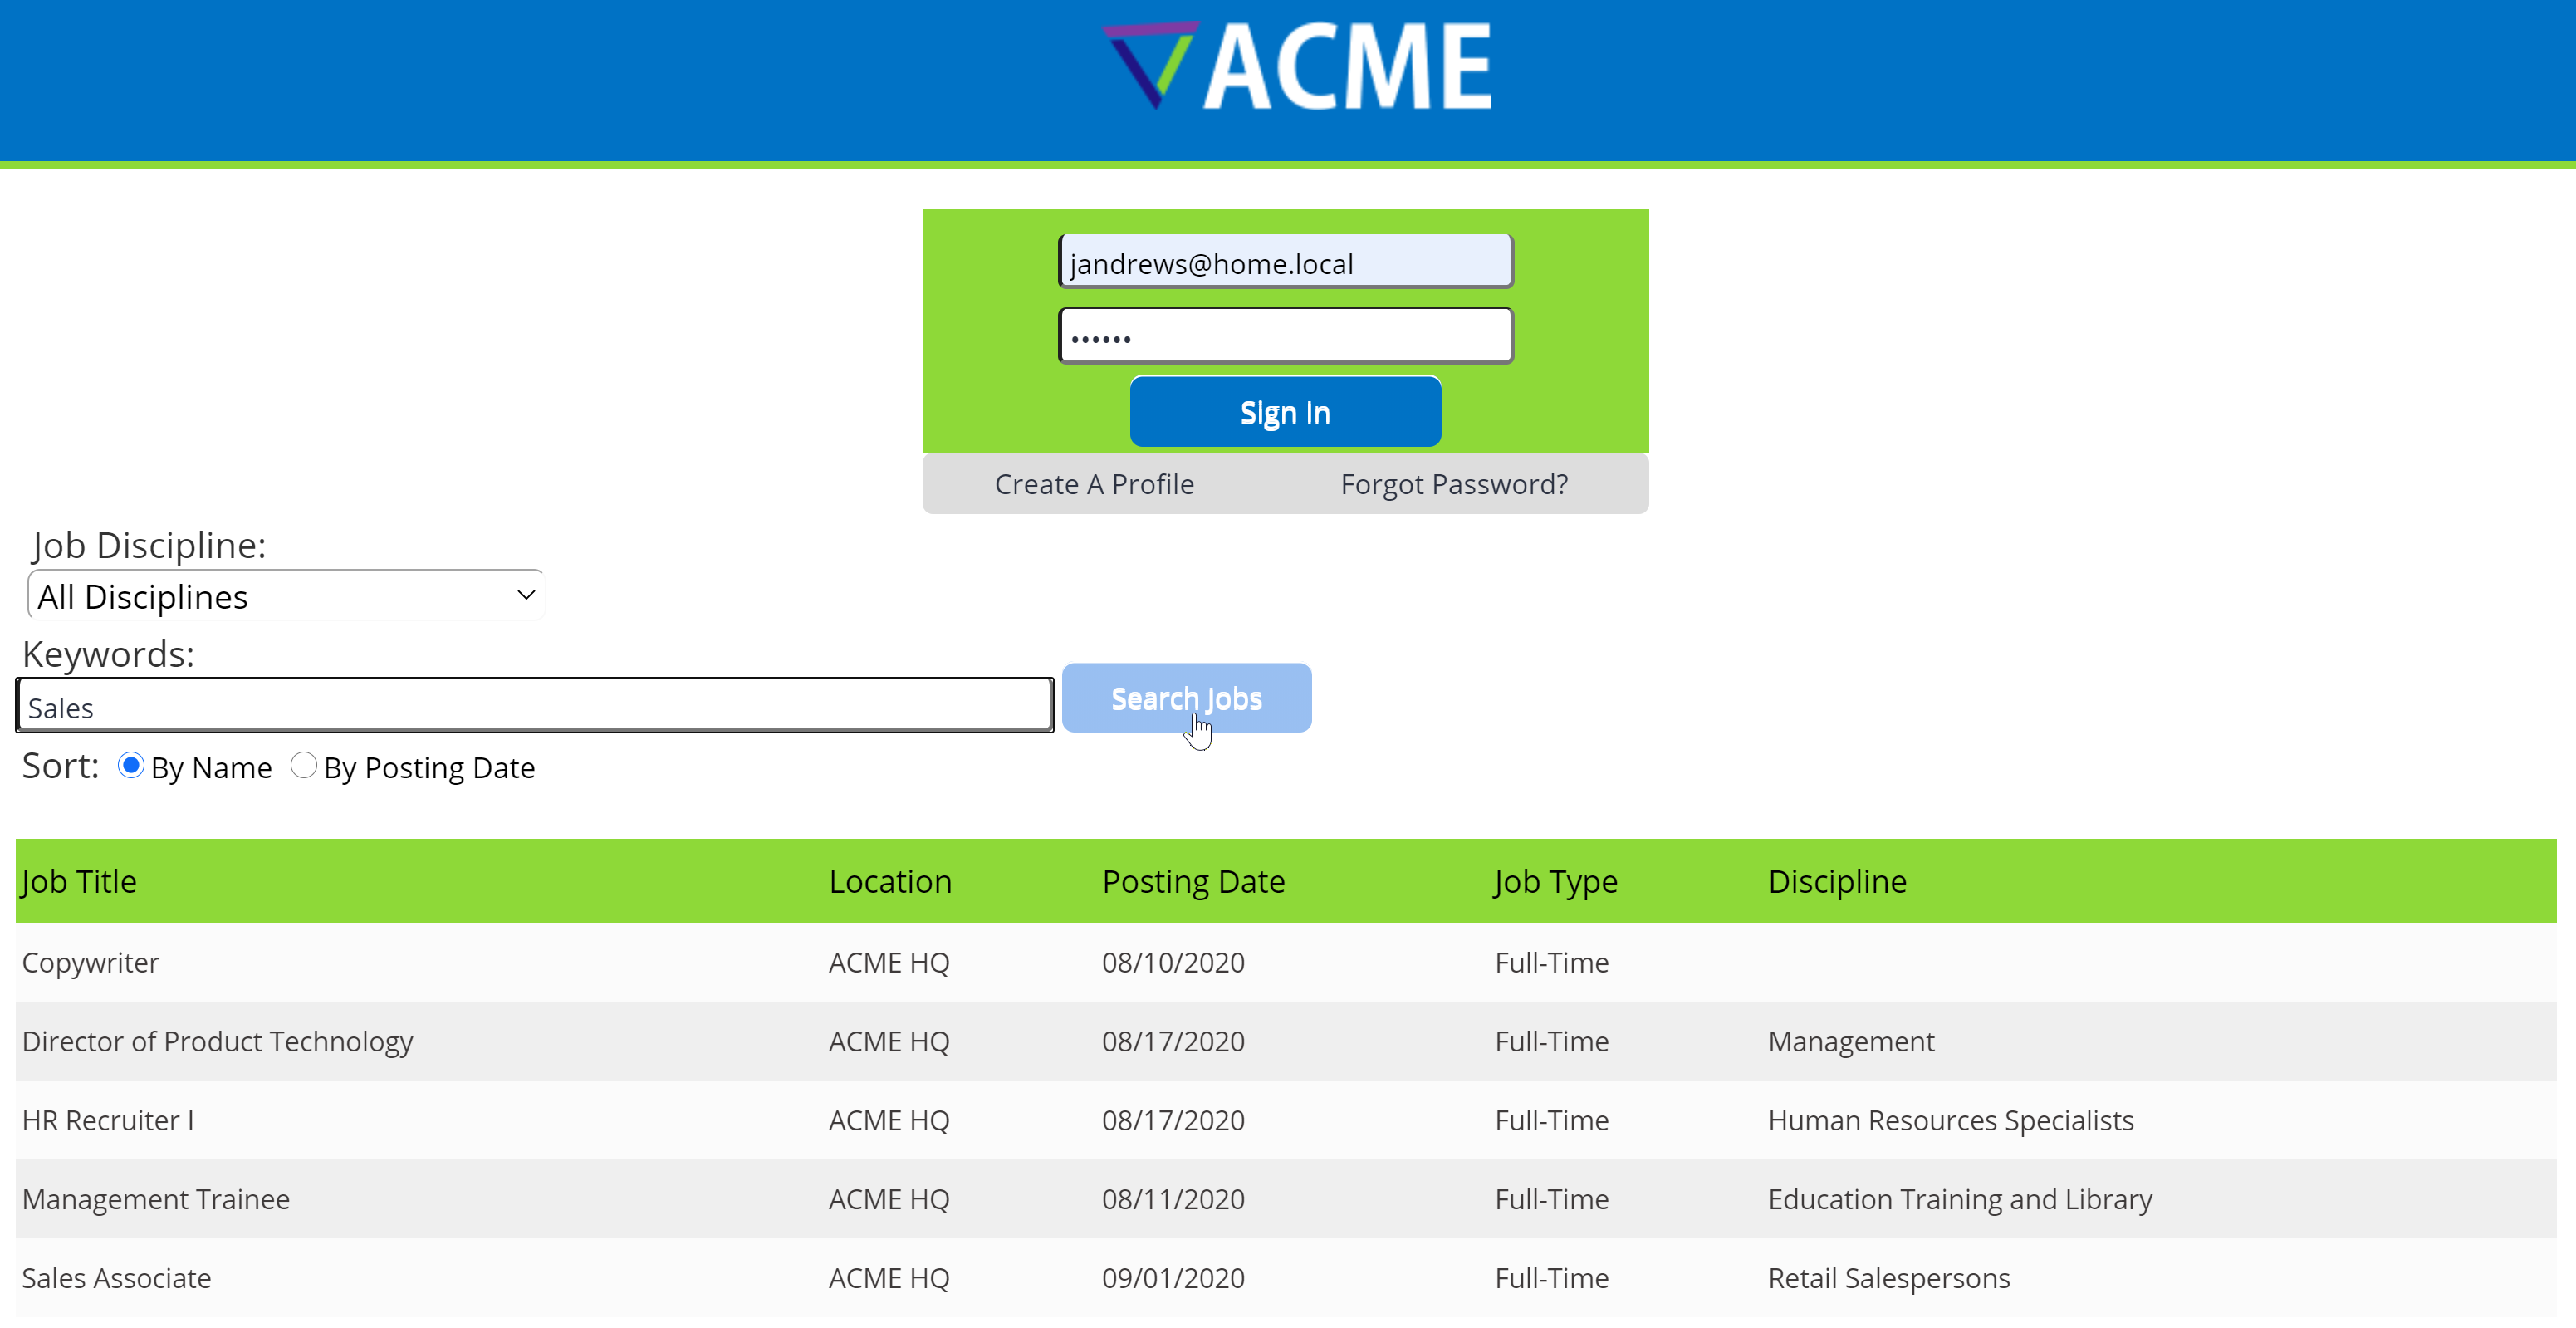Click the email field with jandrews@home.local
Image resolution: width=2576 pixels, height=1328 pixels.
[1285, 262]
